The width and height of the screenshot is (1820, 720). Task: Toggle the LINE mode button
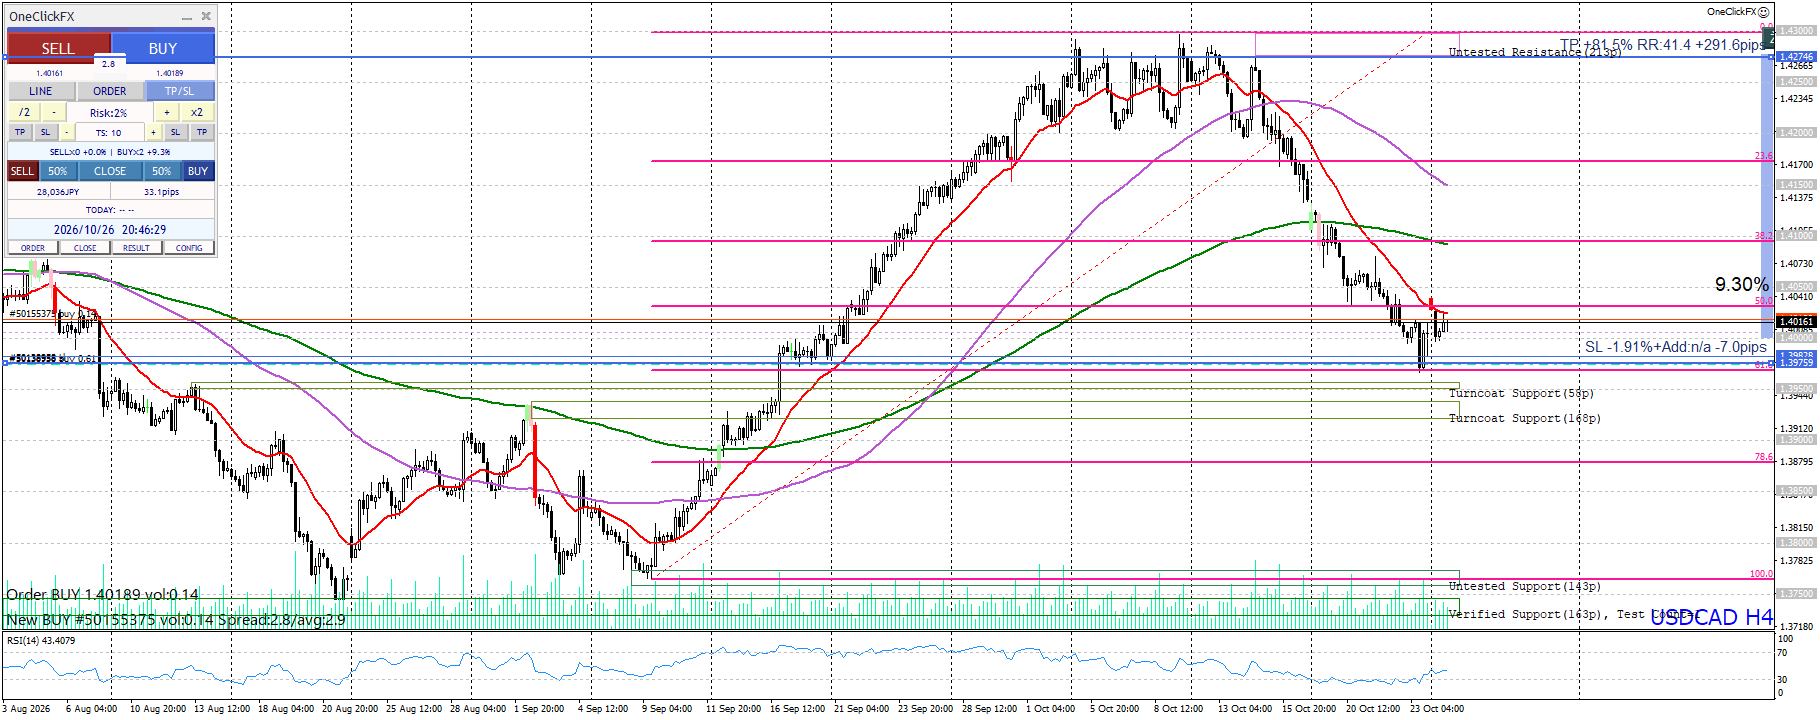click(41, 91)
